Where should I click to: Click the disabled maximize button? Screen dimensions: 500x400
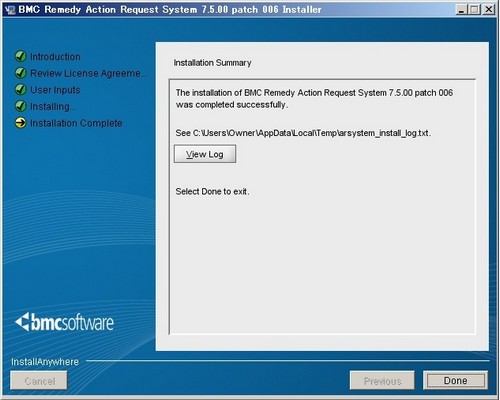474,10
